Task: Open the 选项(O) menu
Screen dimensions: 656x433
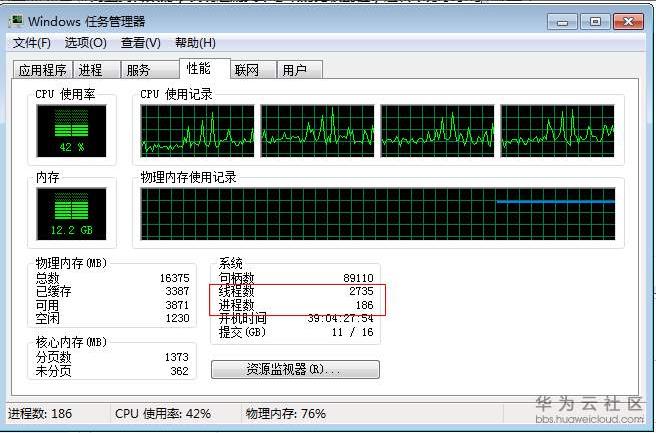Action: point(85,43)
